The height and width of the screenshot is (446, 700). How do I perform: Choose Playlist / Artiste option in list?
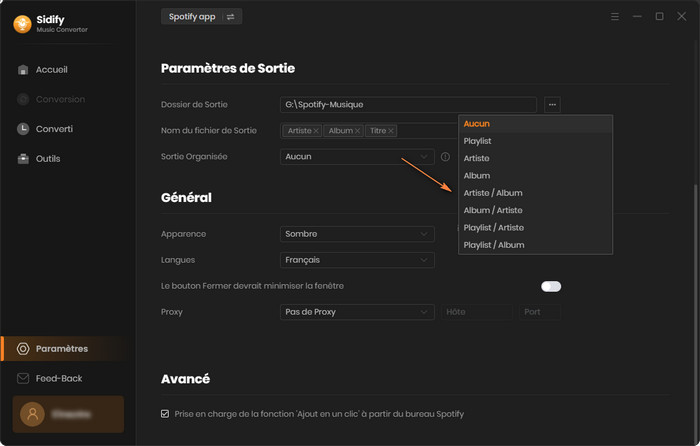coord(494,228)
